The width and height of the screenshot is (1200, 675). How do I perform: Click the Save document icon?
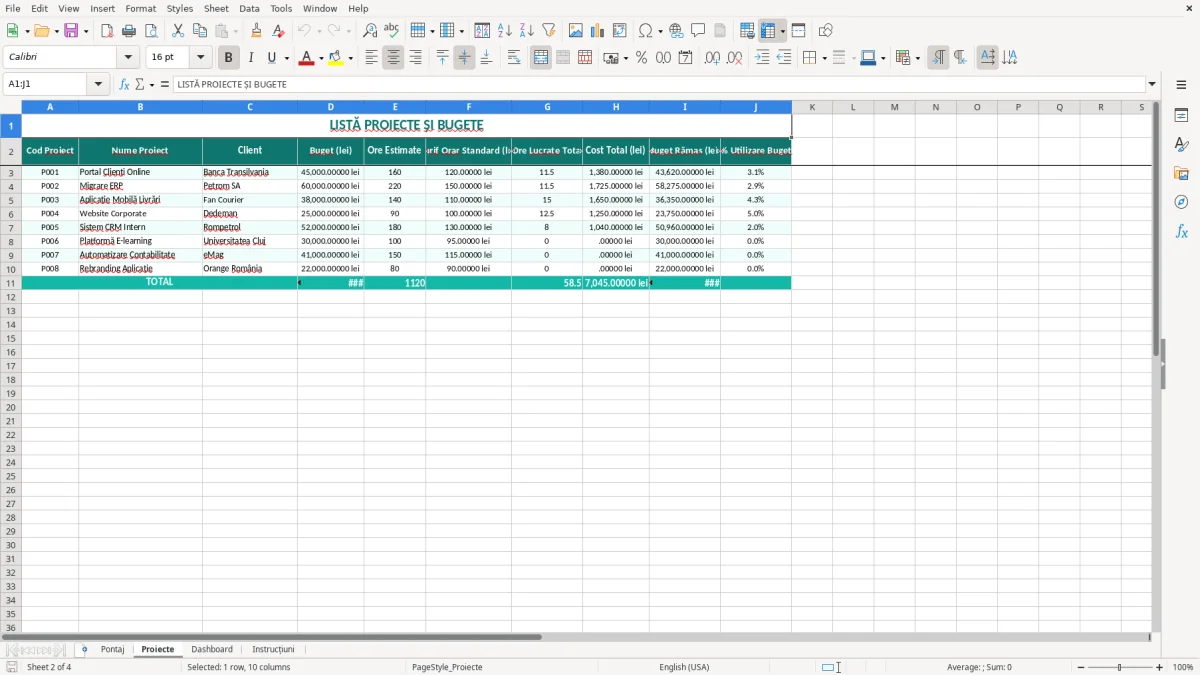[x=71, y=31]
